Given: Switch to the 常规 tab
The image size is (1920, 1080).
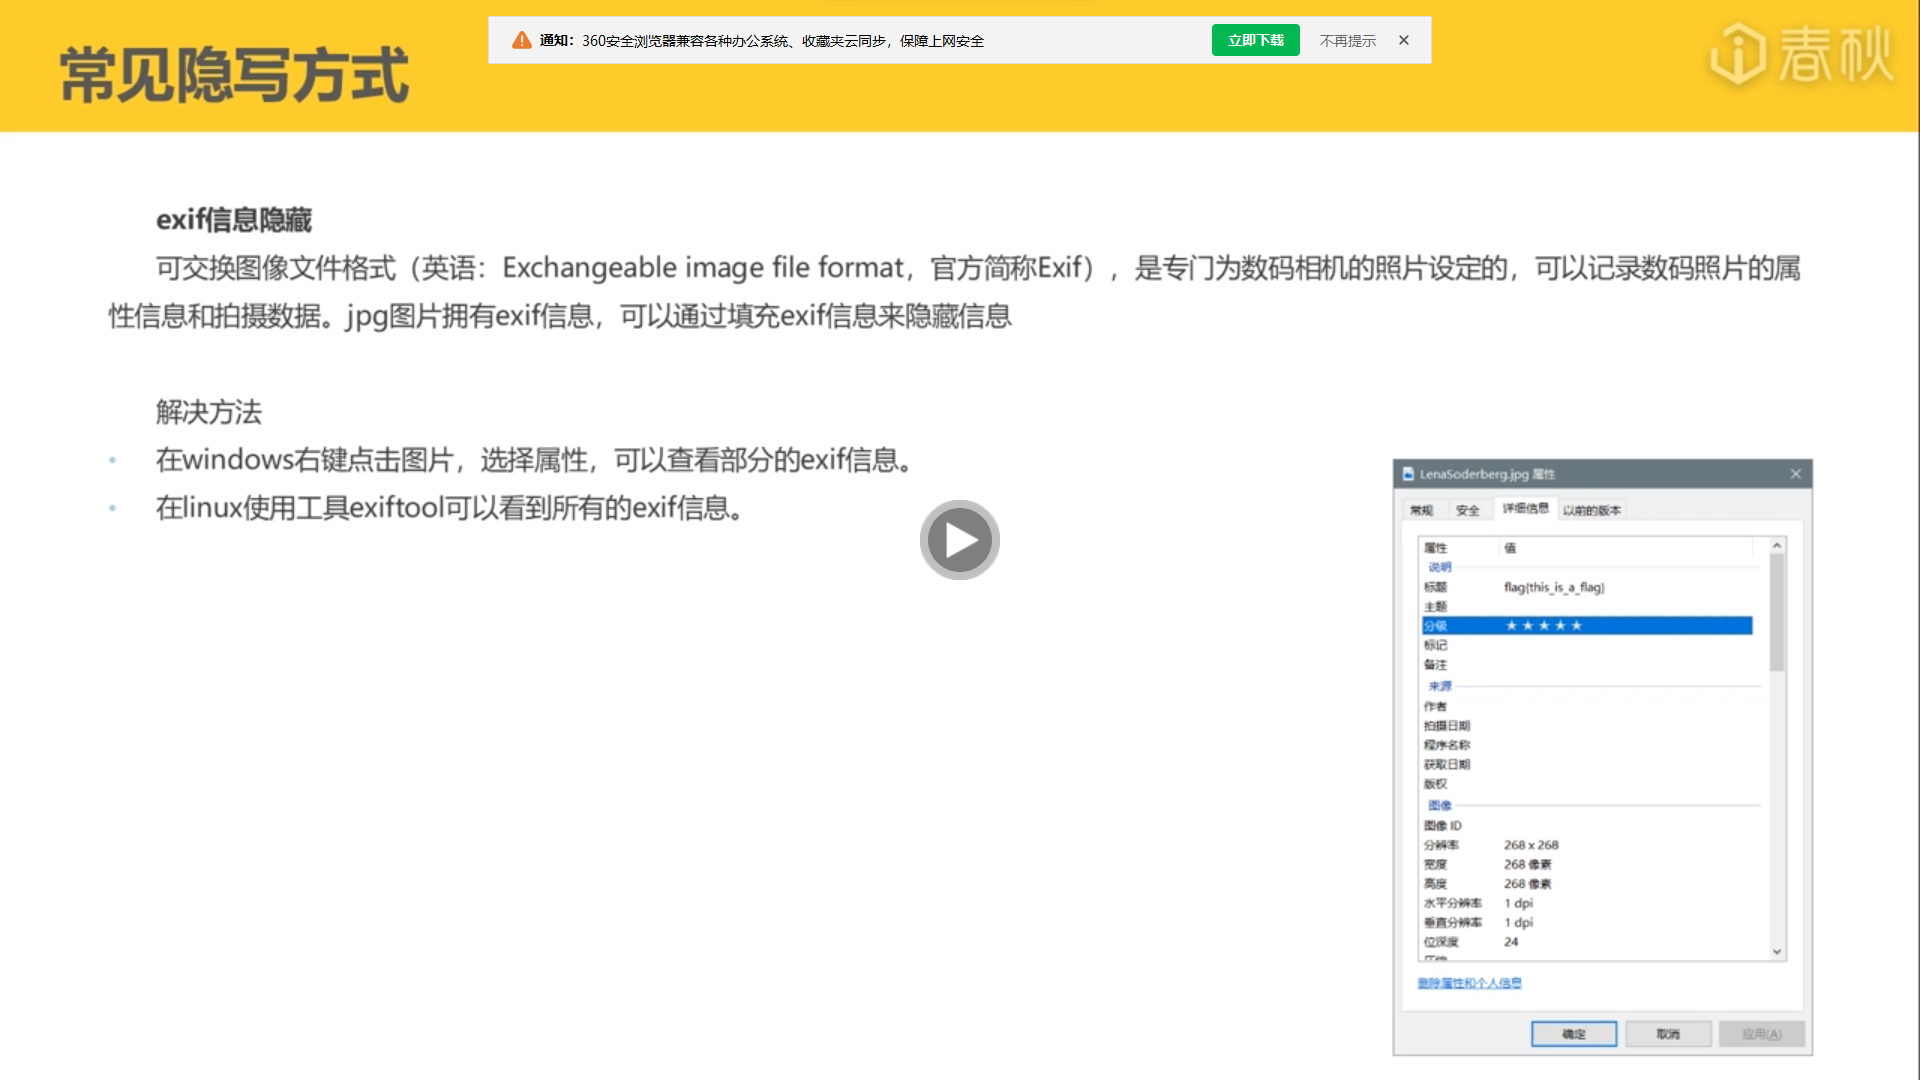Looking at the screenshot, I should tap(1421, 510).
